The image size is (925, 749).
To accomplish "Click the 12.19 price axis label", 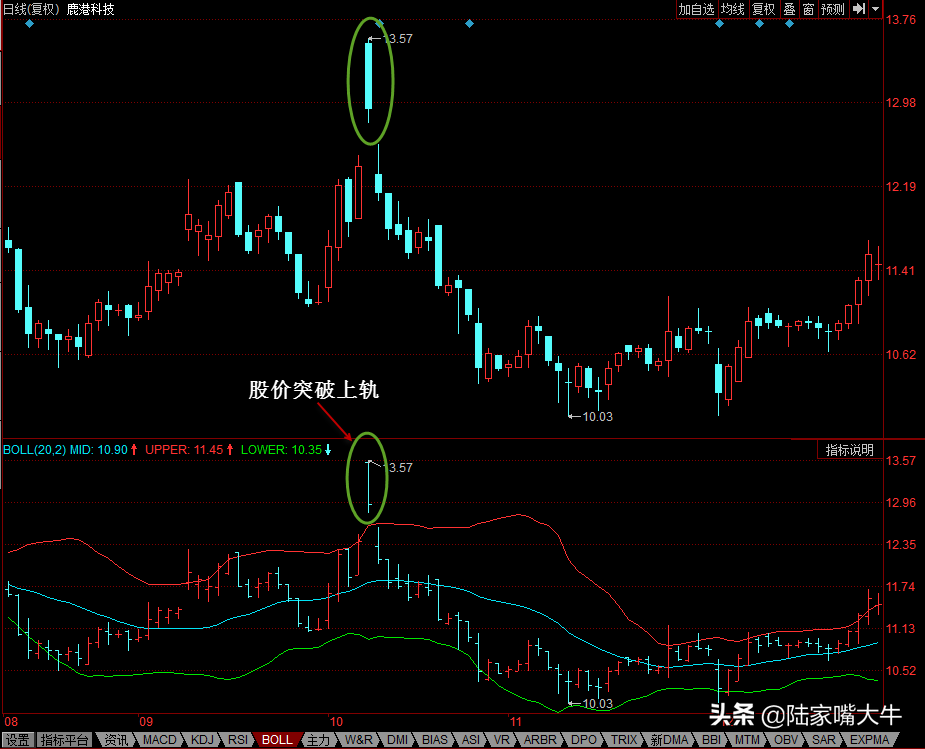I will tap(901, 187).
